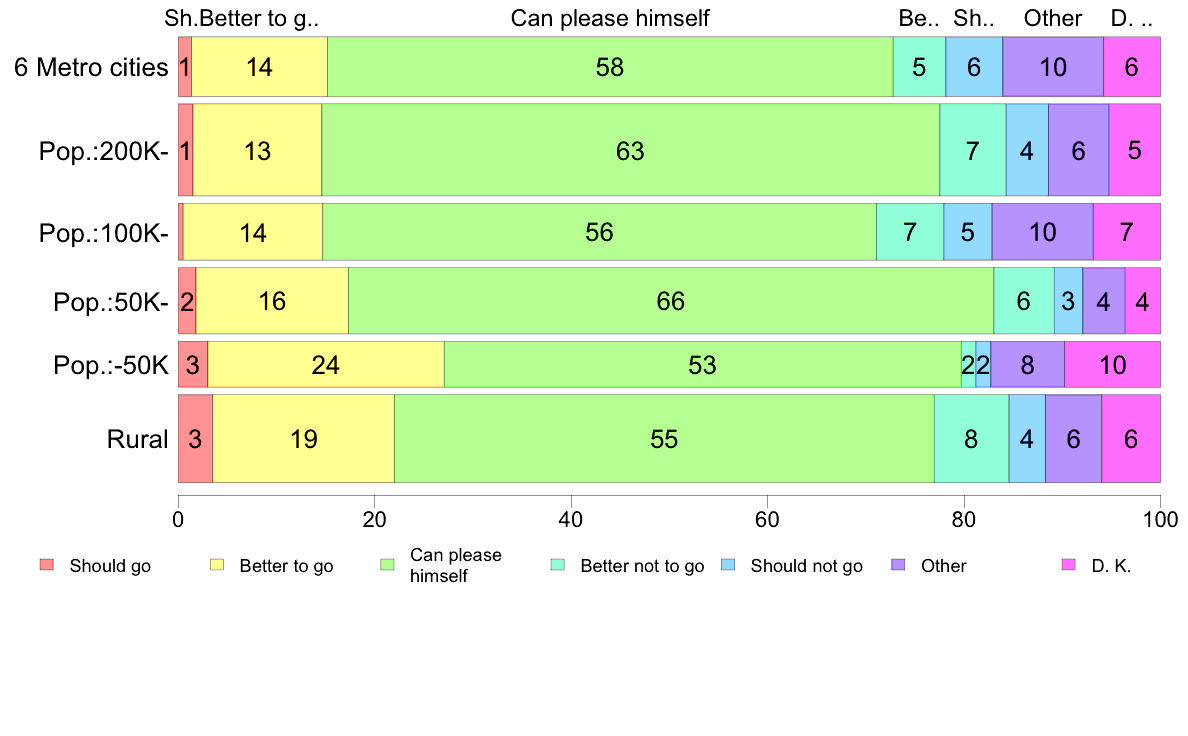
Task: Click the Should not go legend label
Action: 806,565
